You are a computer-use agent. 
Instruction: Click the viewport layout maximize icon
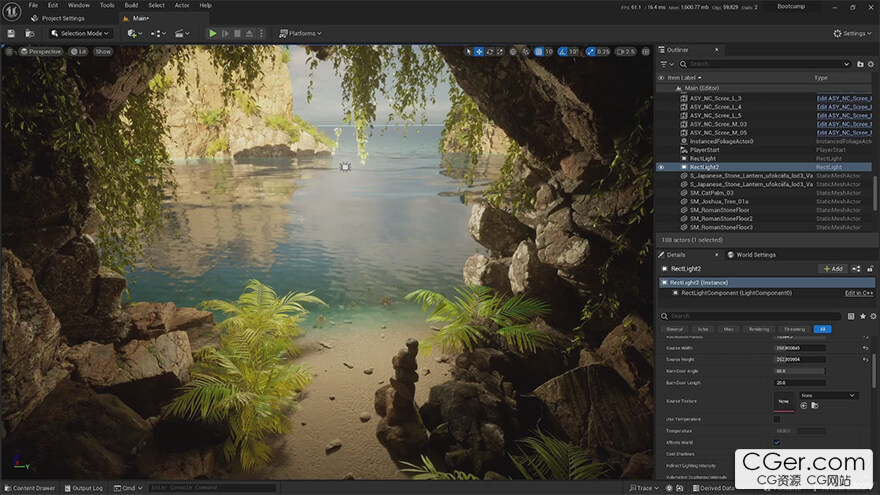(646, 52)
